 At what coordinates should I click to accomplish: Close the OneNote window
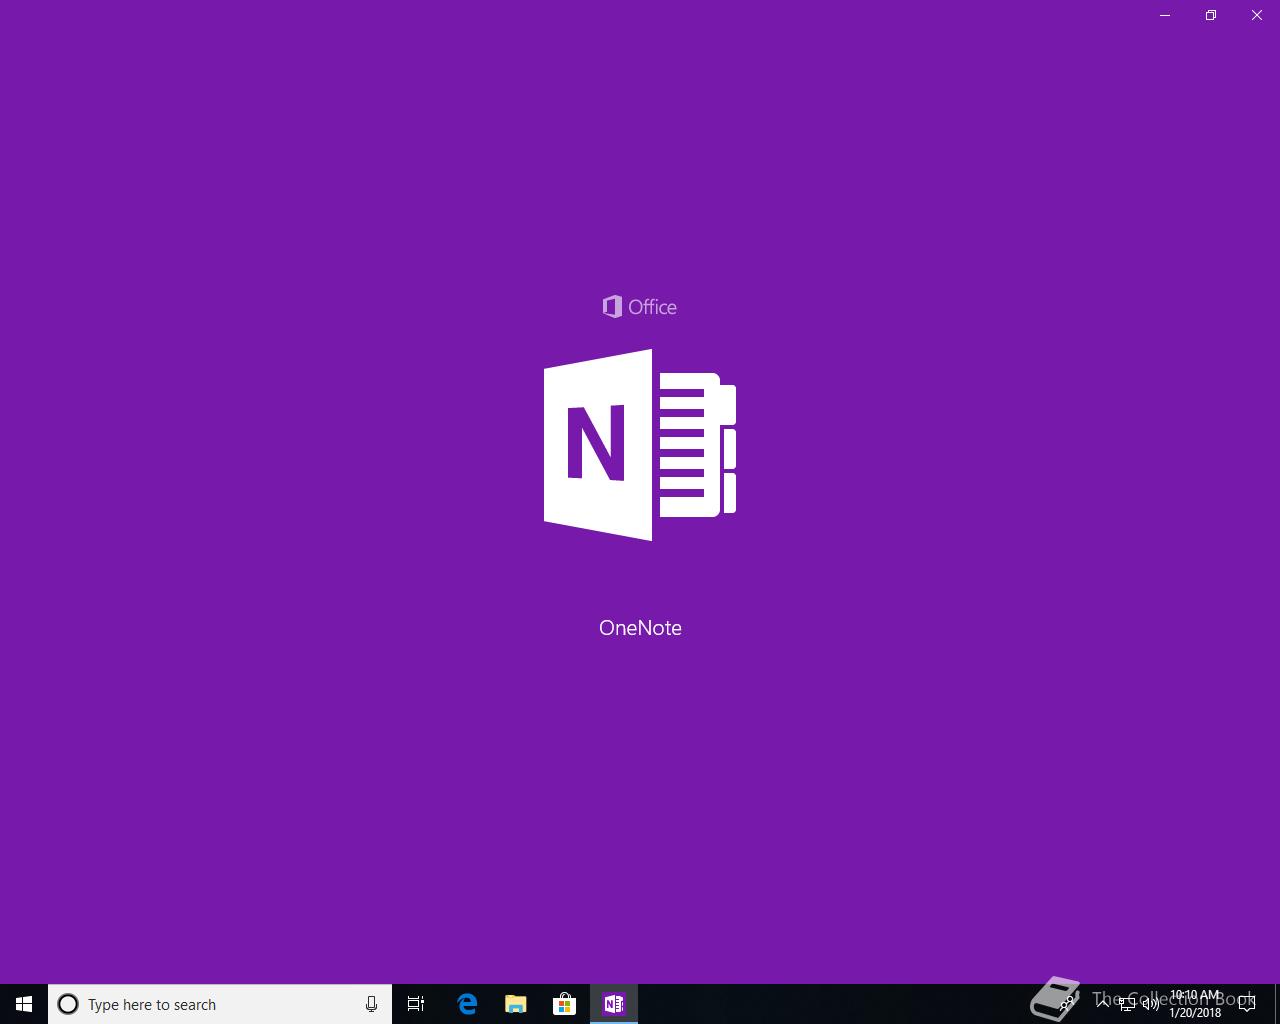[x=1257, y=15]
